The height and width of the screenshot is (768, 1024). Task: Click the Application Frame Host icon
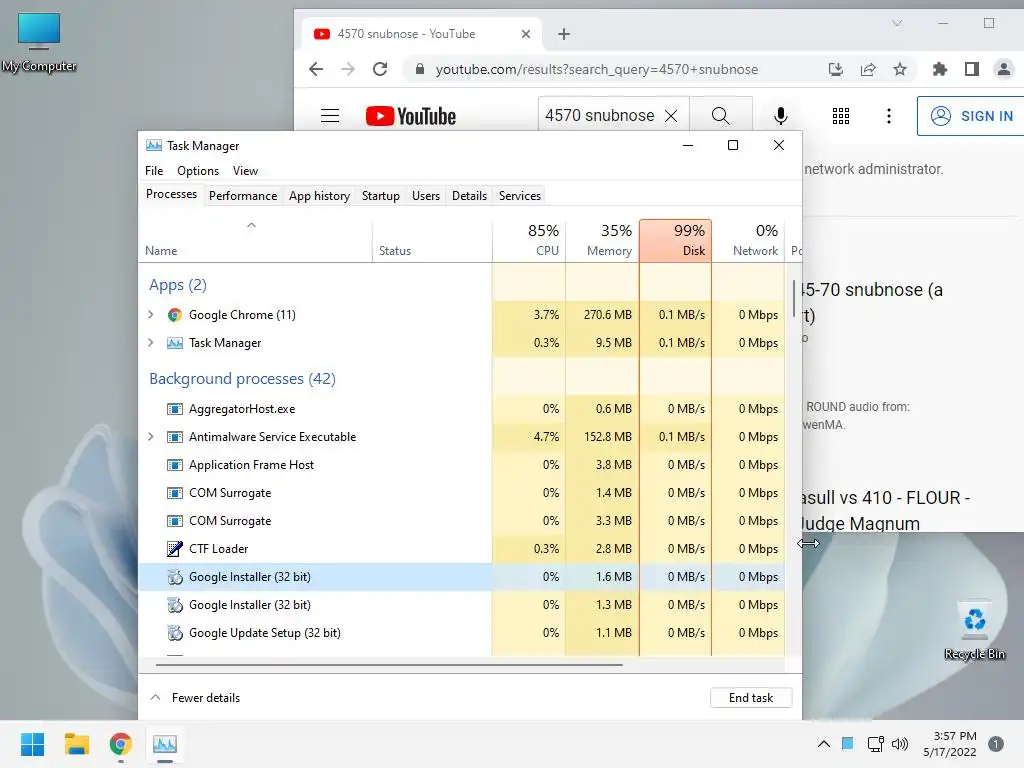click(174, 465)
